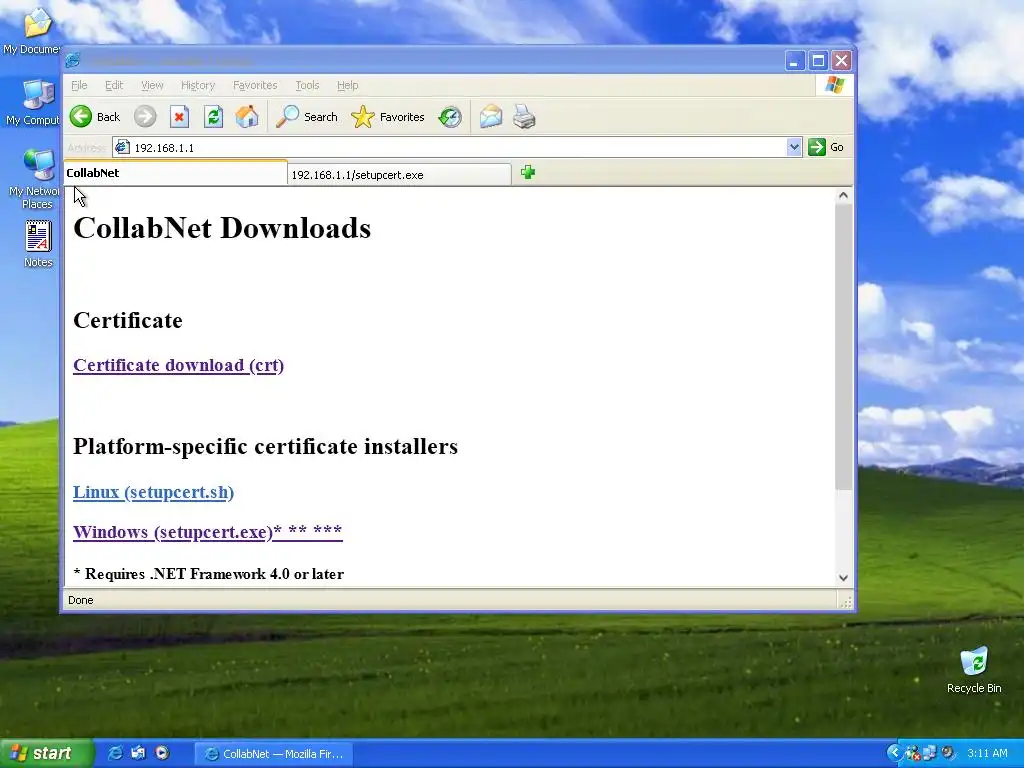Go back using the green Back arrow
The width and height of the screenshot is (1024, 768).
(95, 117)
